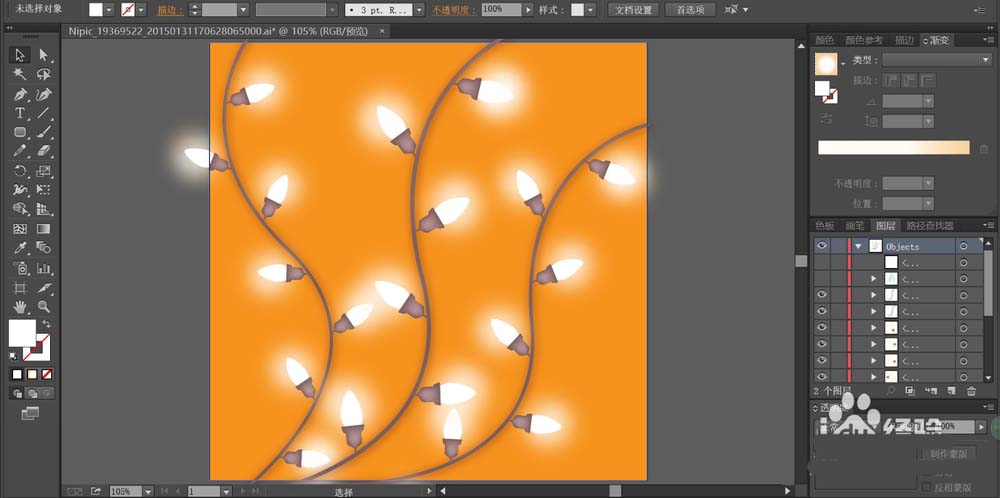The height and width of the screenshot is (498, 1000).
Task: Show the hidden second sublayer under Objects
Action: (x=821, y=279)
